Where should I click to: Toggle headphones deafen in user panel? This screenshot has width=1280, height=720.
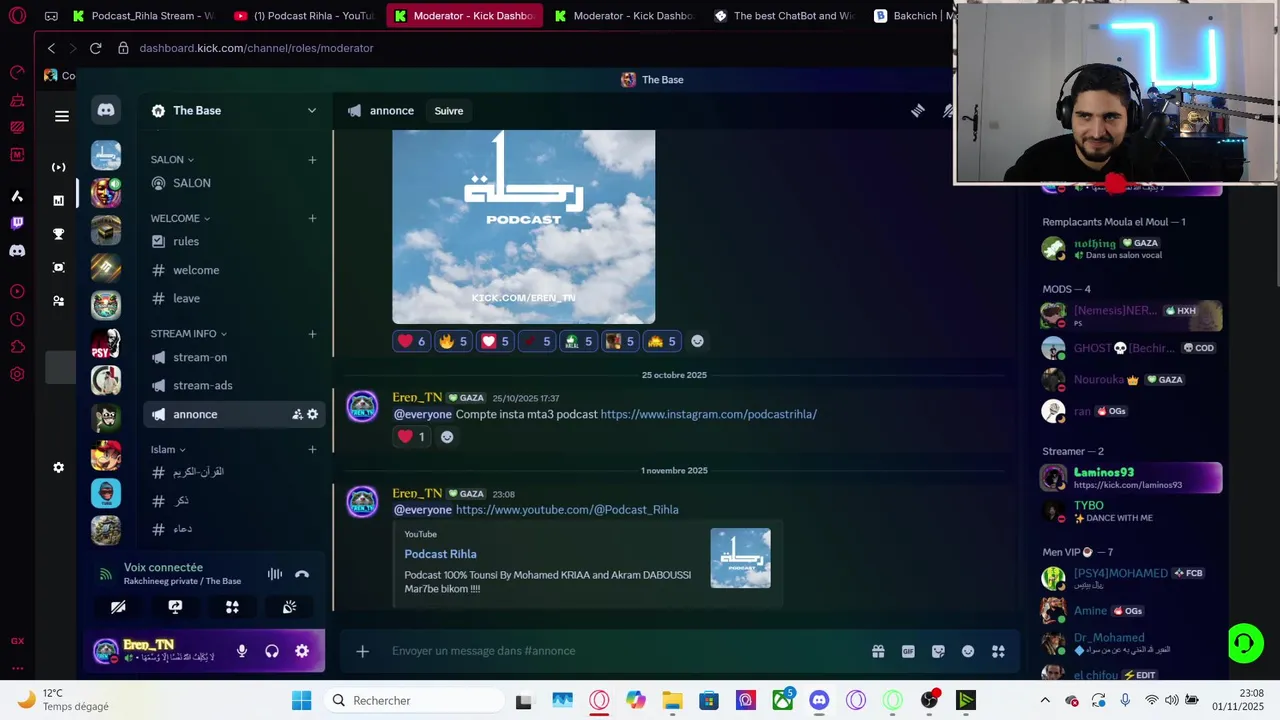pos(271,651)
